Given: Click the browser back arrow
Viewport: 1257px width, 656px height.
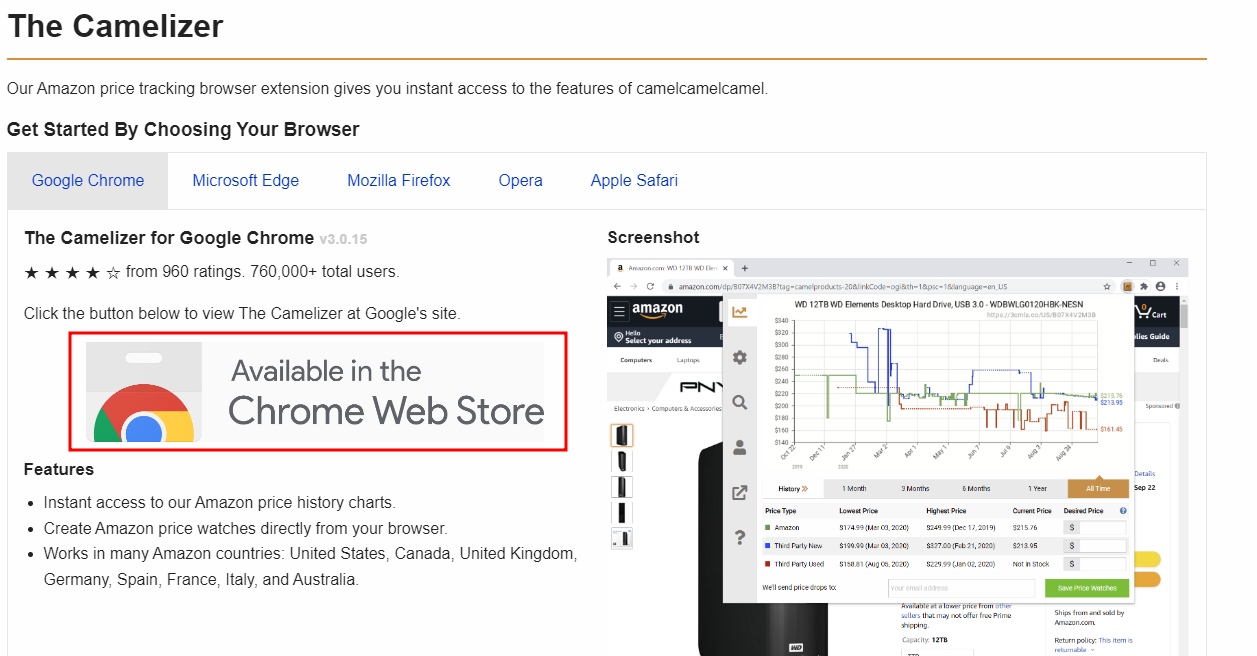Looking at the screenshot, I should [x=617, y=286].
